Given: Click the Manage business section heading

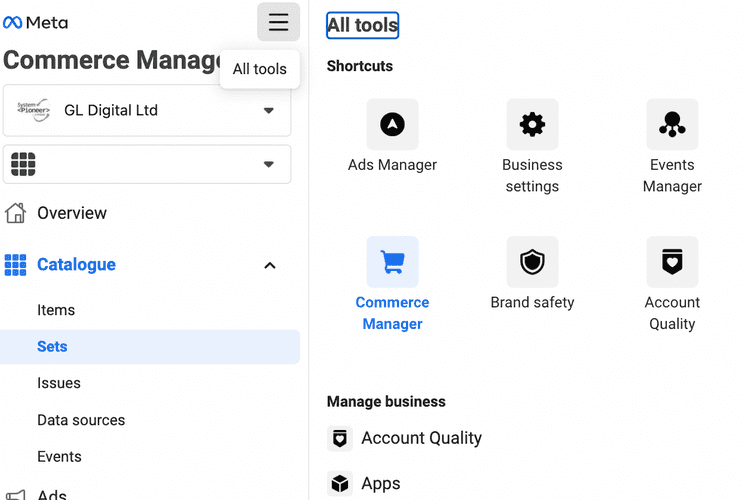Looking at the screenshot, I should point(386,402).
